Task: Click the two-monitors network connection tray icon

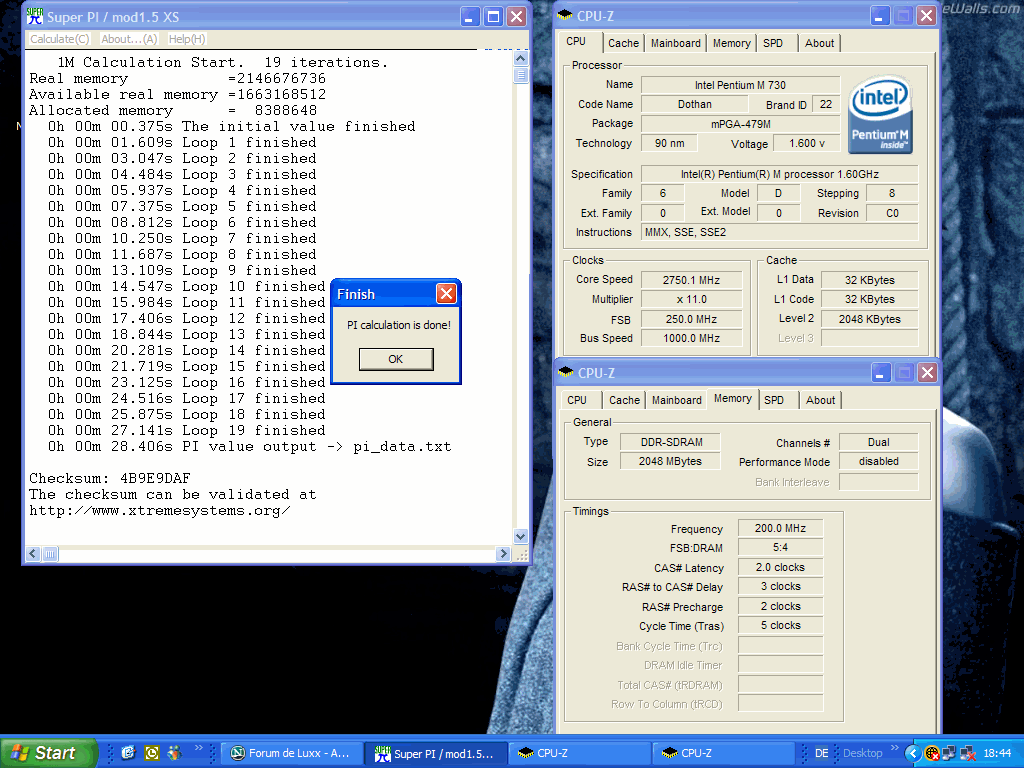Action: pyautogui.click(x=950, y=753)
